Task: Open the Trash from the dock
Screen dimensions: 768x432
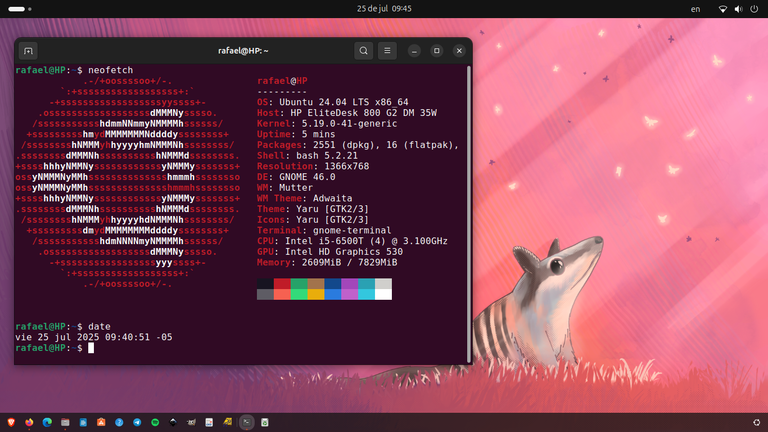Action: (x=264, y=422)
